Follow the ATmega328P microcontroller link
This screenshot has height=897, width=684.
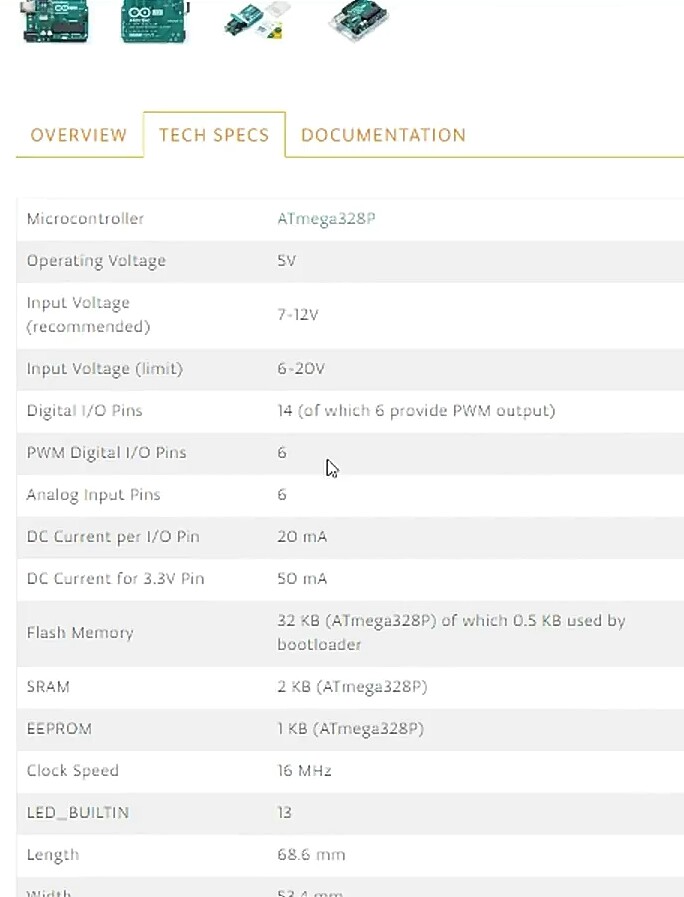326,219
